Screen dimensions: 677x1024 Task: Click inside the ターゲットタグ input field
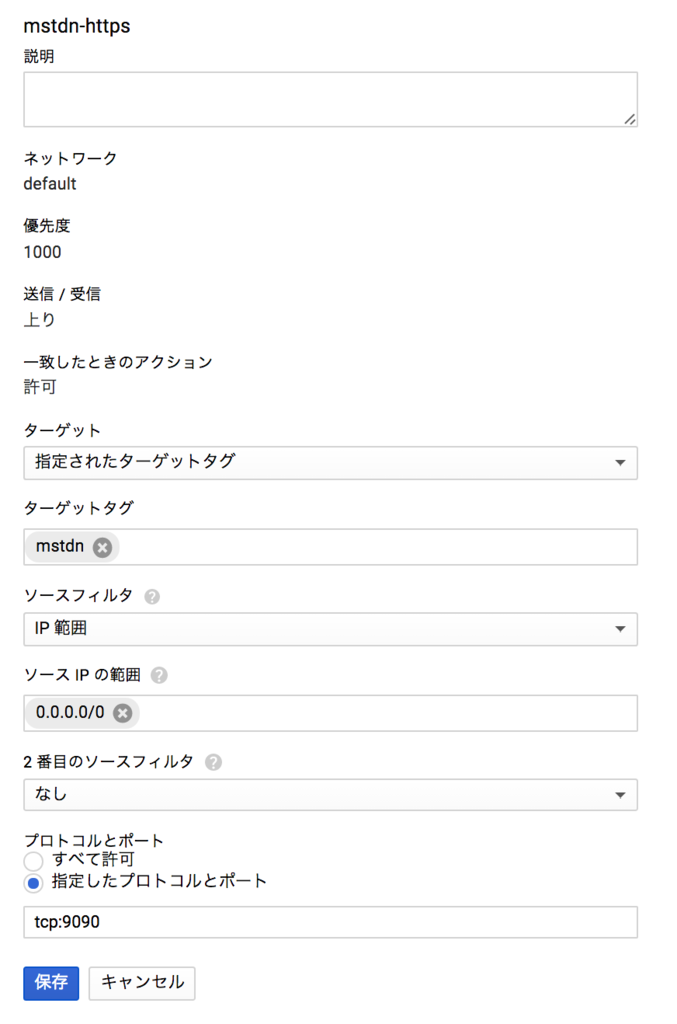click(x=380, y=547)
